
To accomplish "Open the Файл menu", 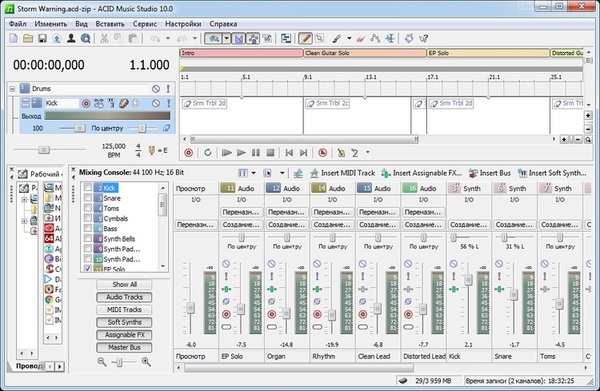I will coord(18,24).
